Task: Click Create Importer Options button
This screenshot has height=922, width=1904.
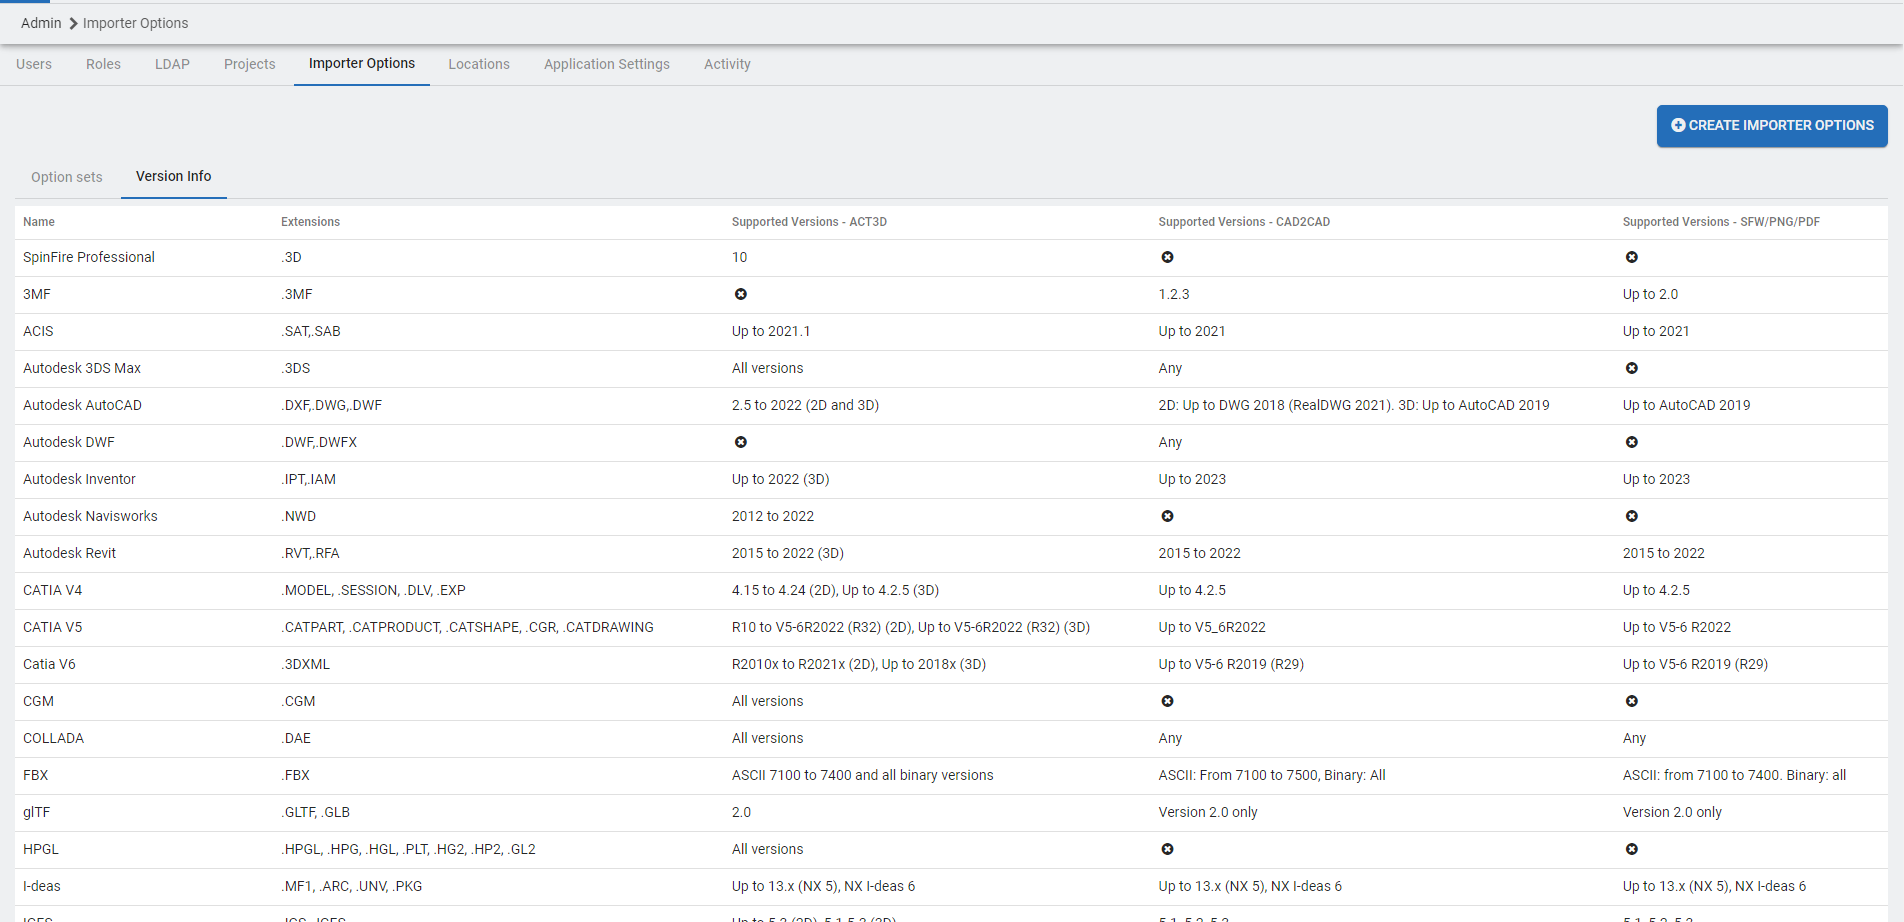Action: coord(1772,126)
